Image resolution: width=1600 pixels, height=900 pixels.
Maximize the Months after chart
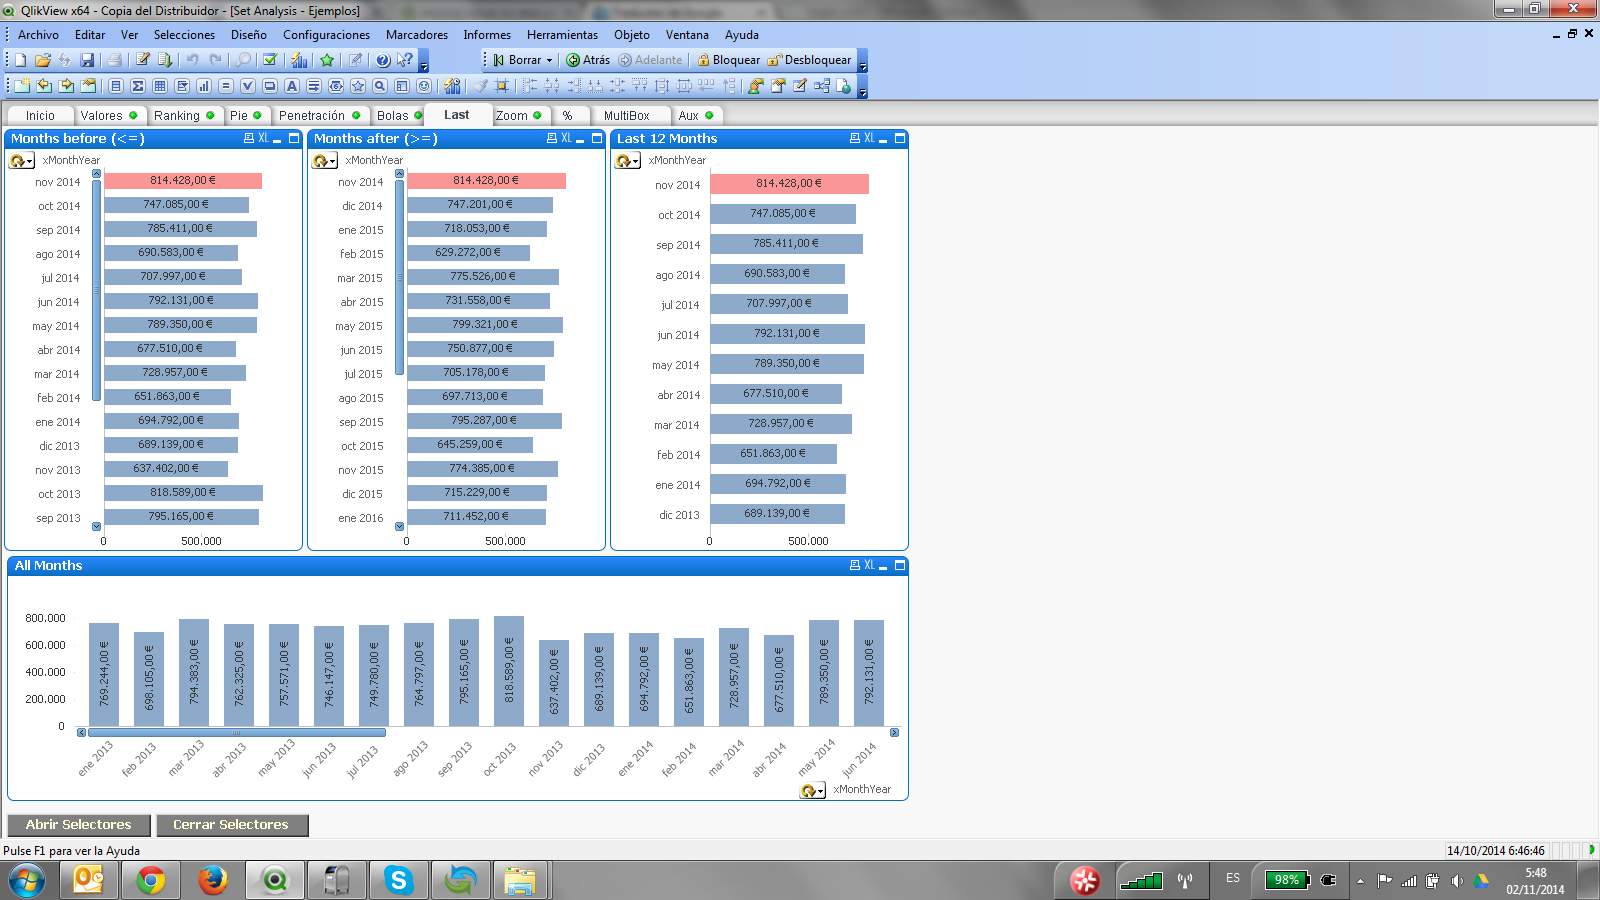pos(597,138)
